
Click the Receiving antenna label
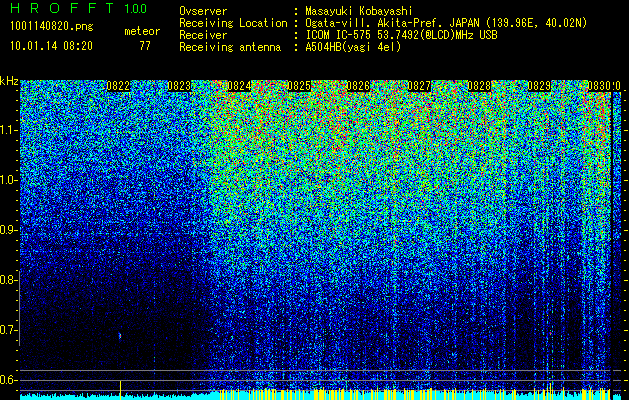click(230, 47)
